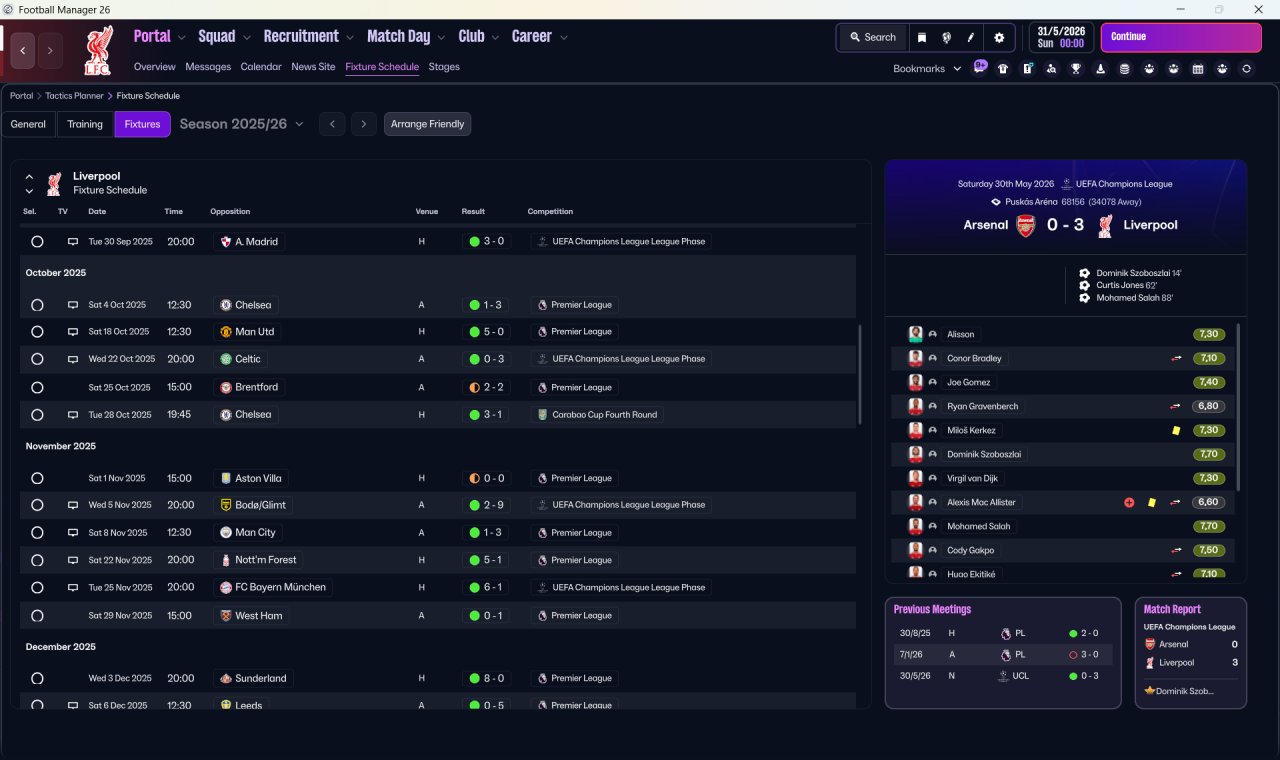Open the Portal breadcrumb link
This screenshot has height=760, width=1280.
click(x=22, y=96)
